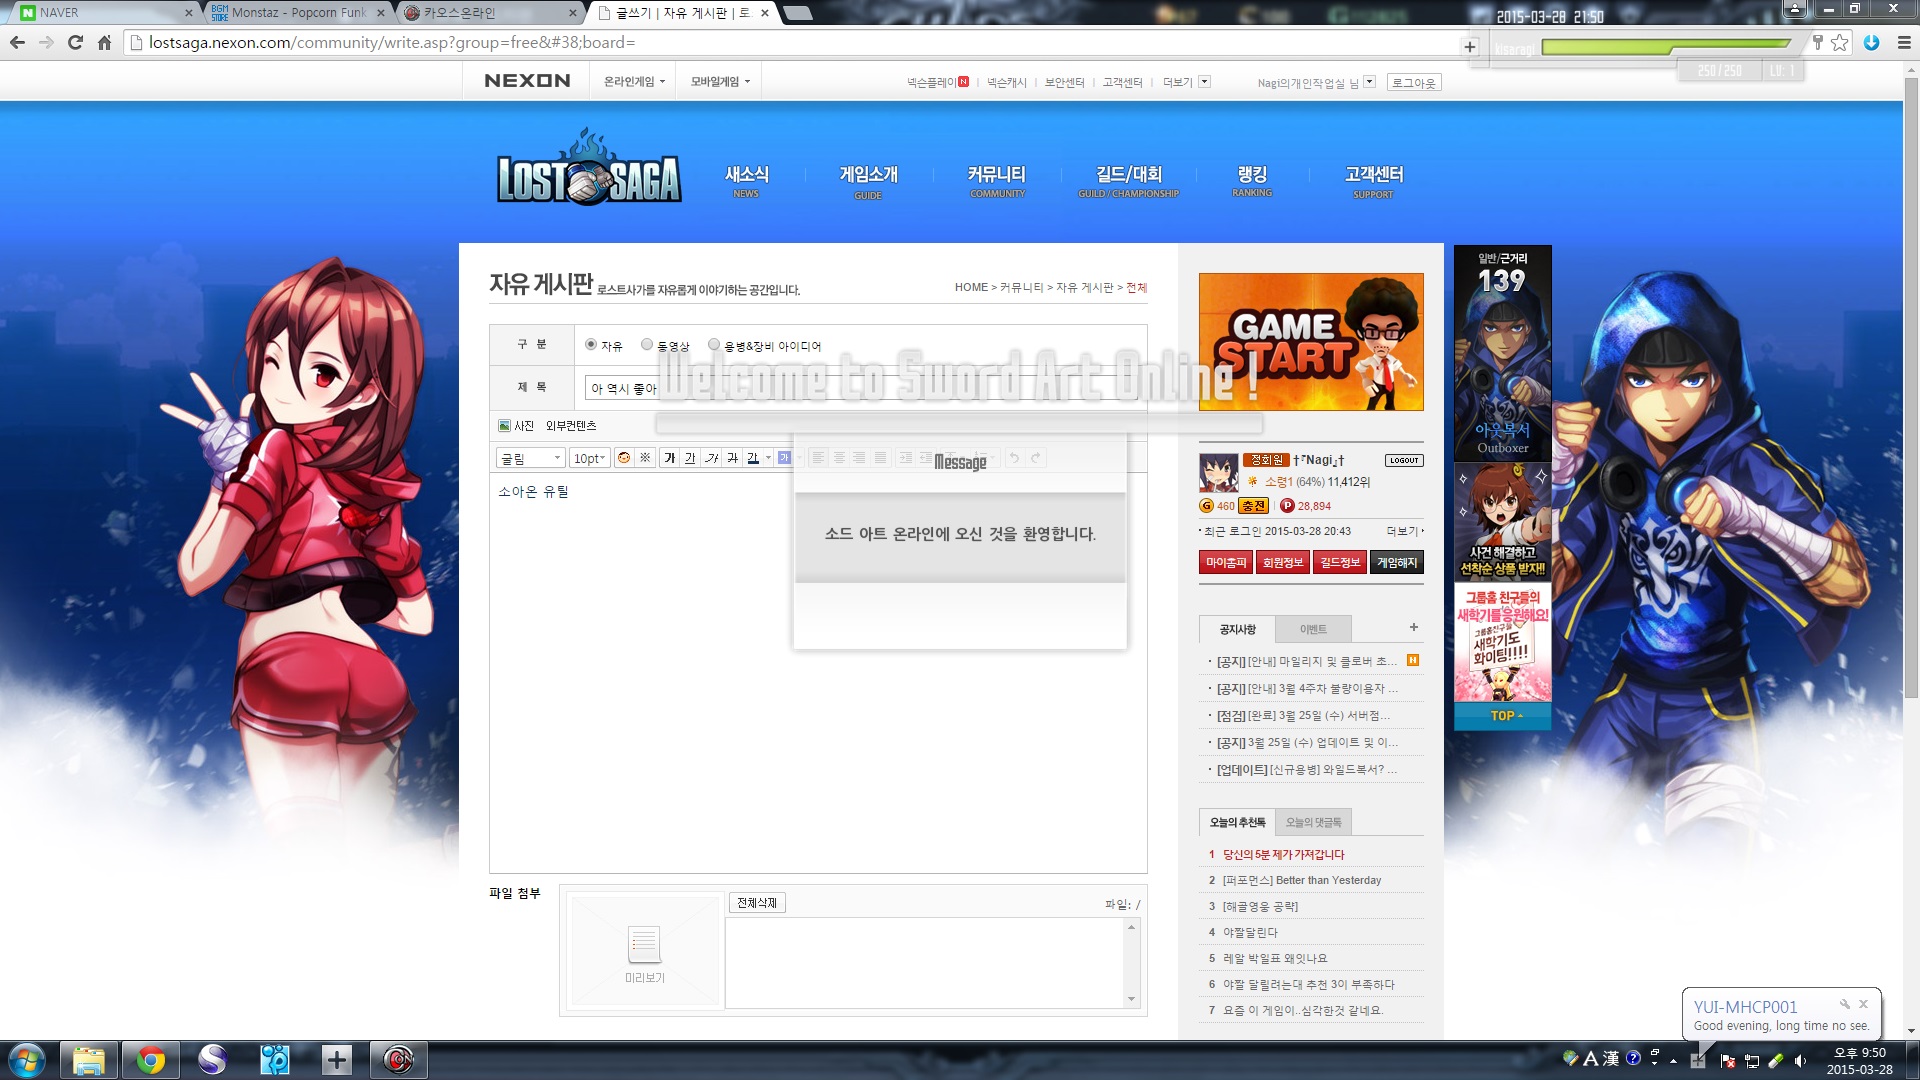1920x1080 pixels.
Task: Center align text in editor
Action: pyautogui.click(x=839, y=458)
